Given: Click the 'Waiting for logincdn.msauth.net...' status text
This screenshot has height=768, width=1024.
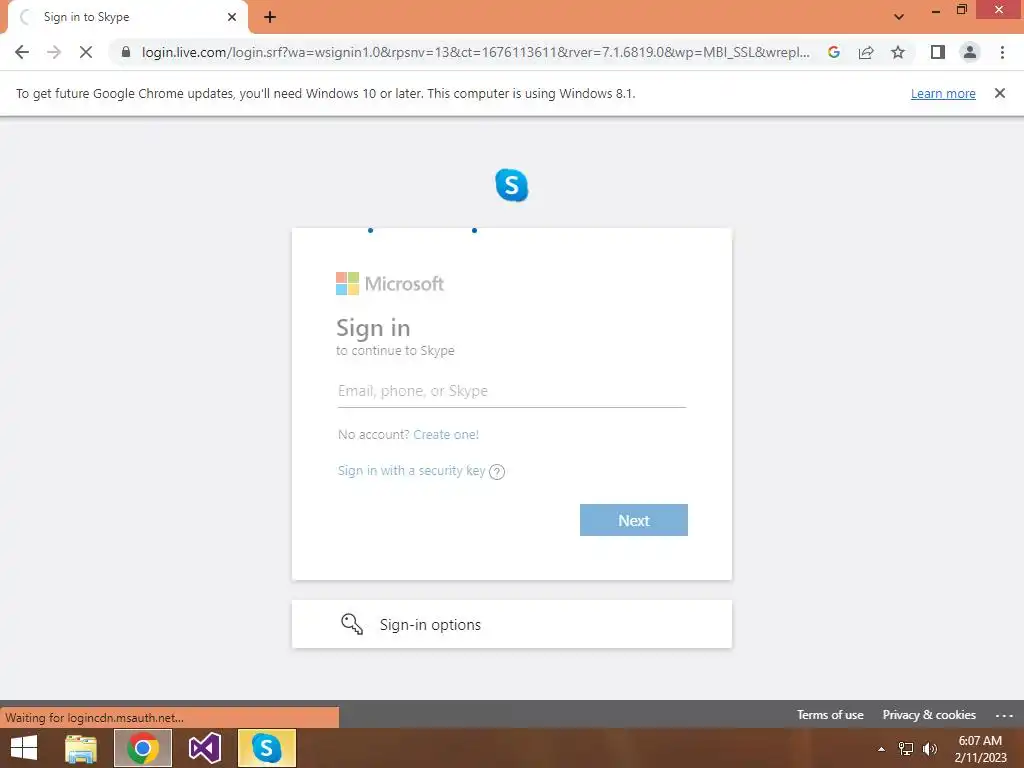Looking at the screenshot, I should tap(95, 718).
